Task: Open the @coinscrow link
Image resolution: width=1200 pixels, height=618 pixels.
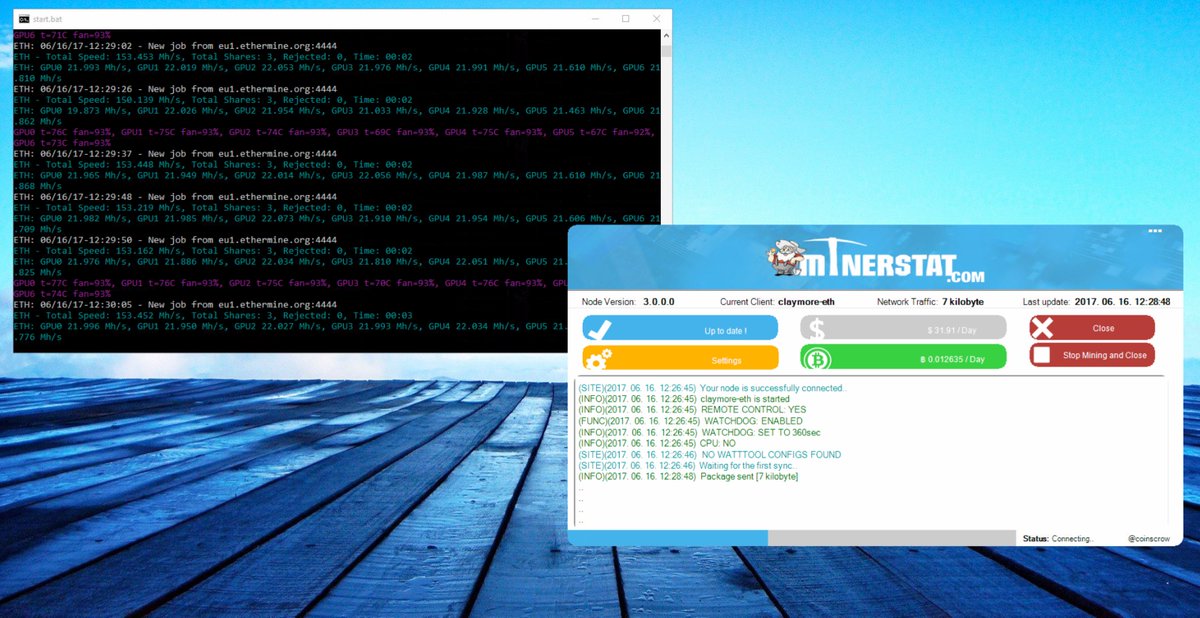Action: coord(1148,538)
